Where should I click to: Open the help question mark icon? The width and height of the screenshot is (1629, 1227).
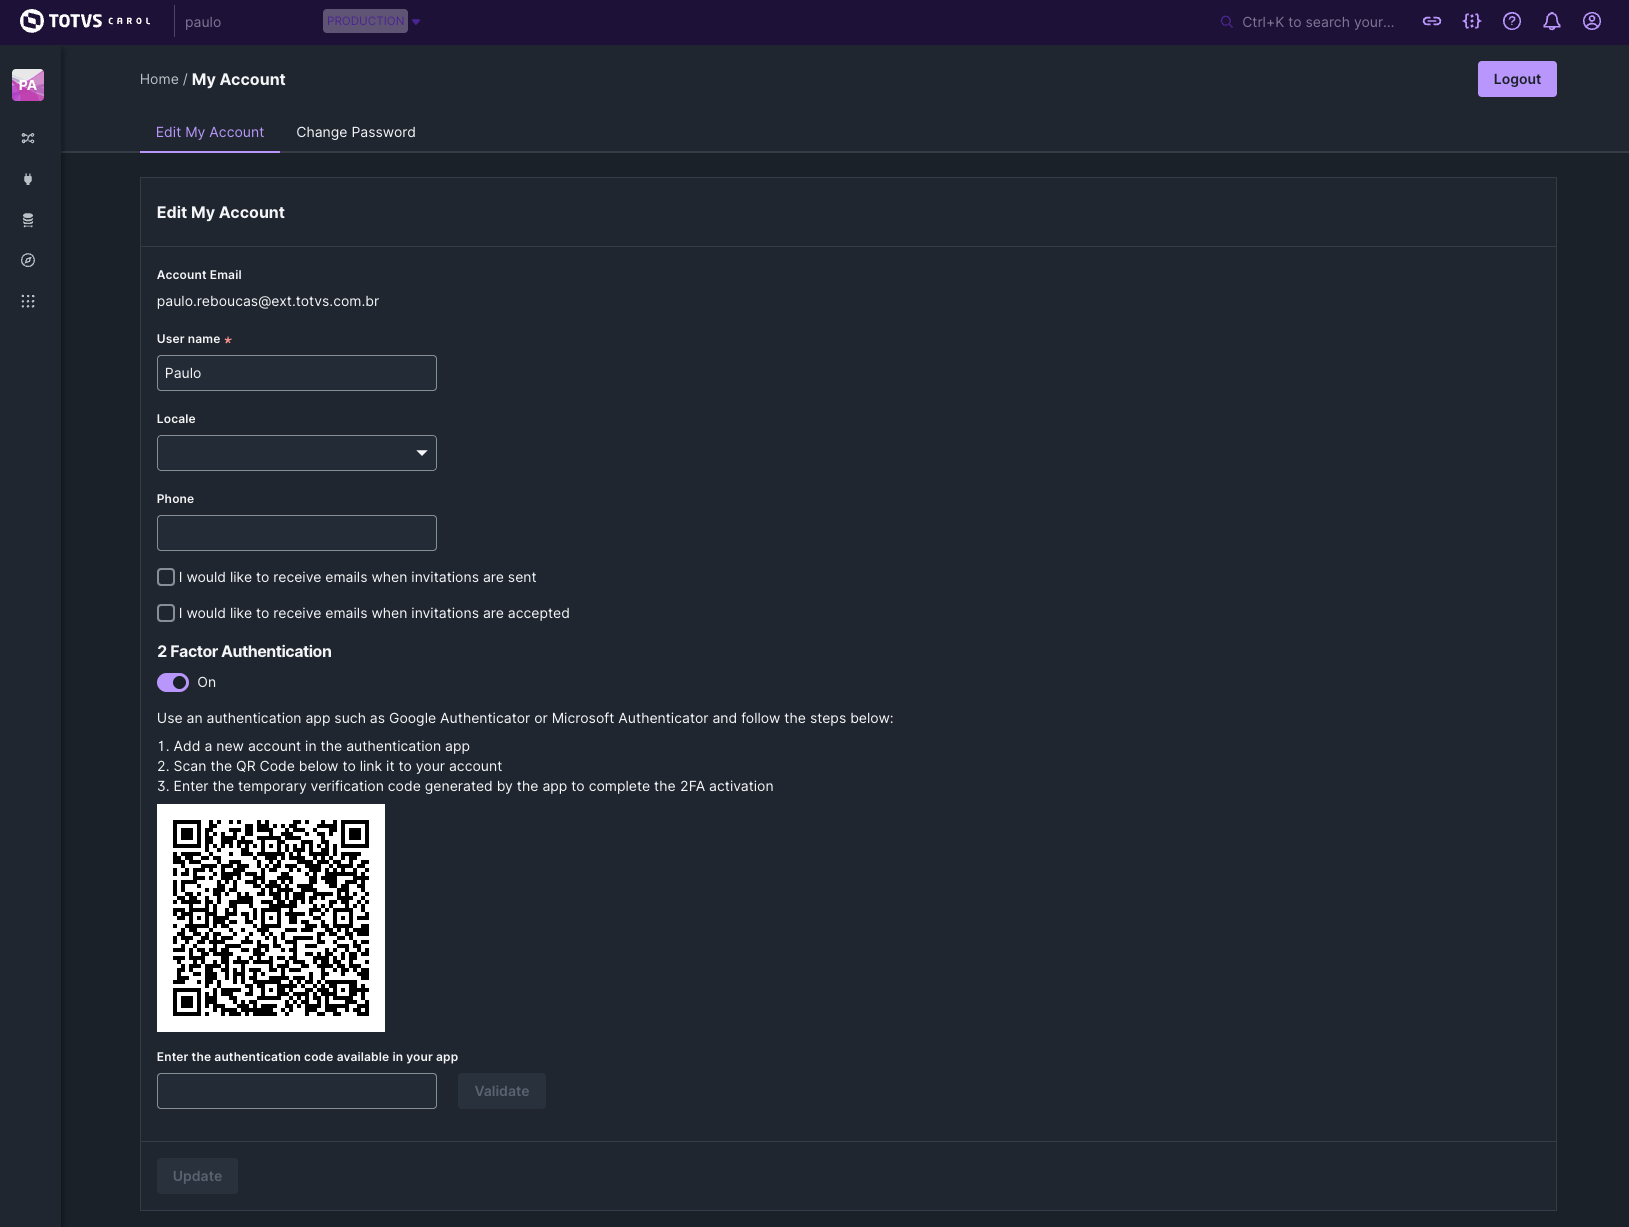point(1512,21)
